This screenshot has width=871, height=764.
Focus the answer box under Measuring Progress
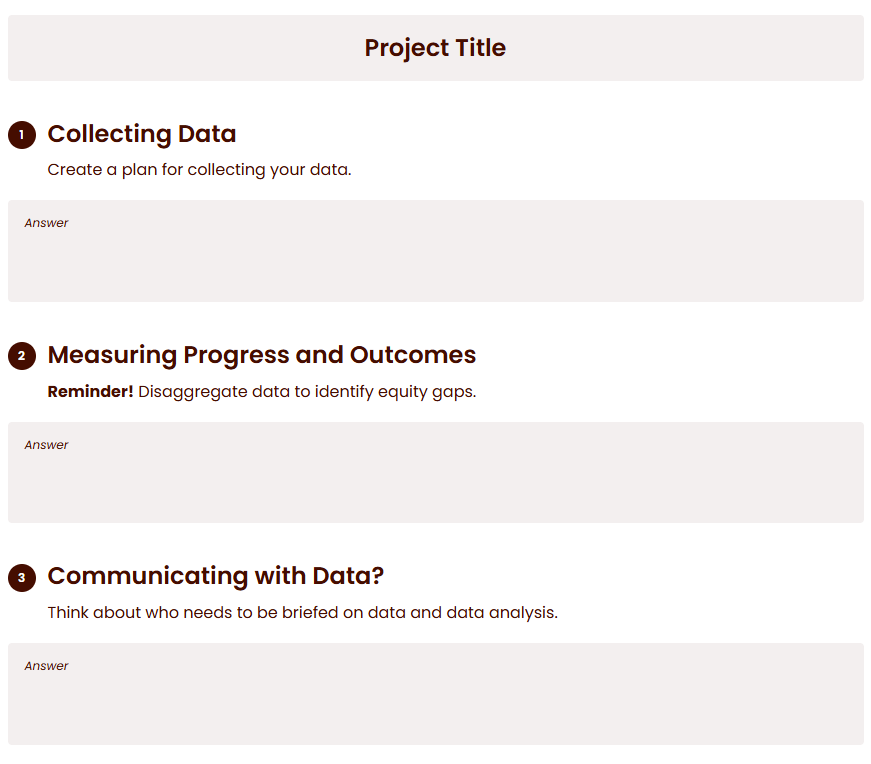point(436,472)
